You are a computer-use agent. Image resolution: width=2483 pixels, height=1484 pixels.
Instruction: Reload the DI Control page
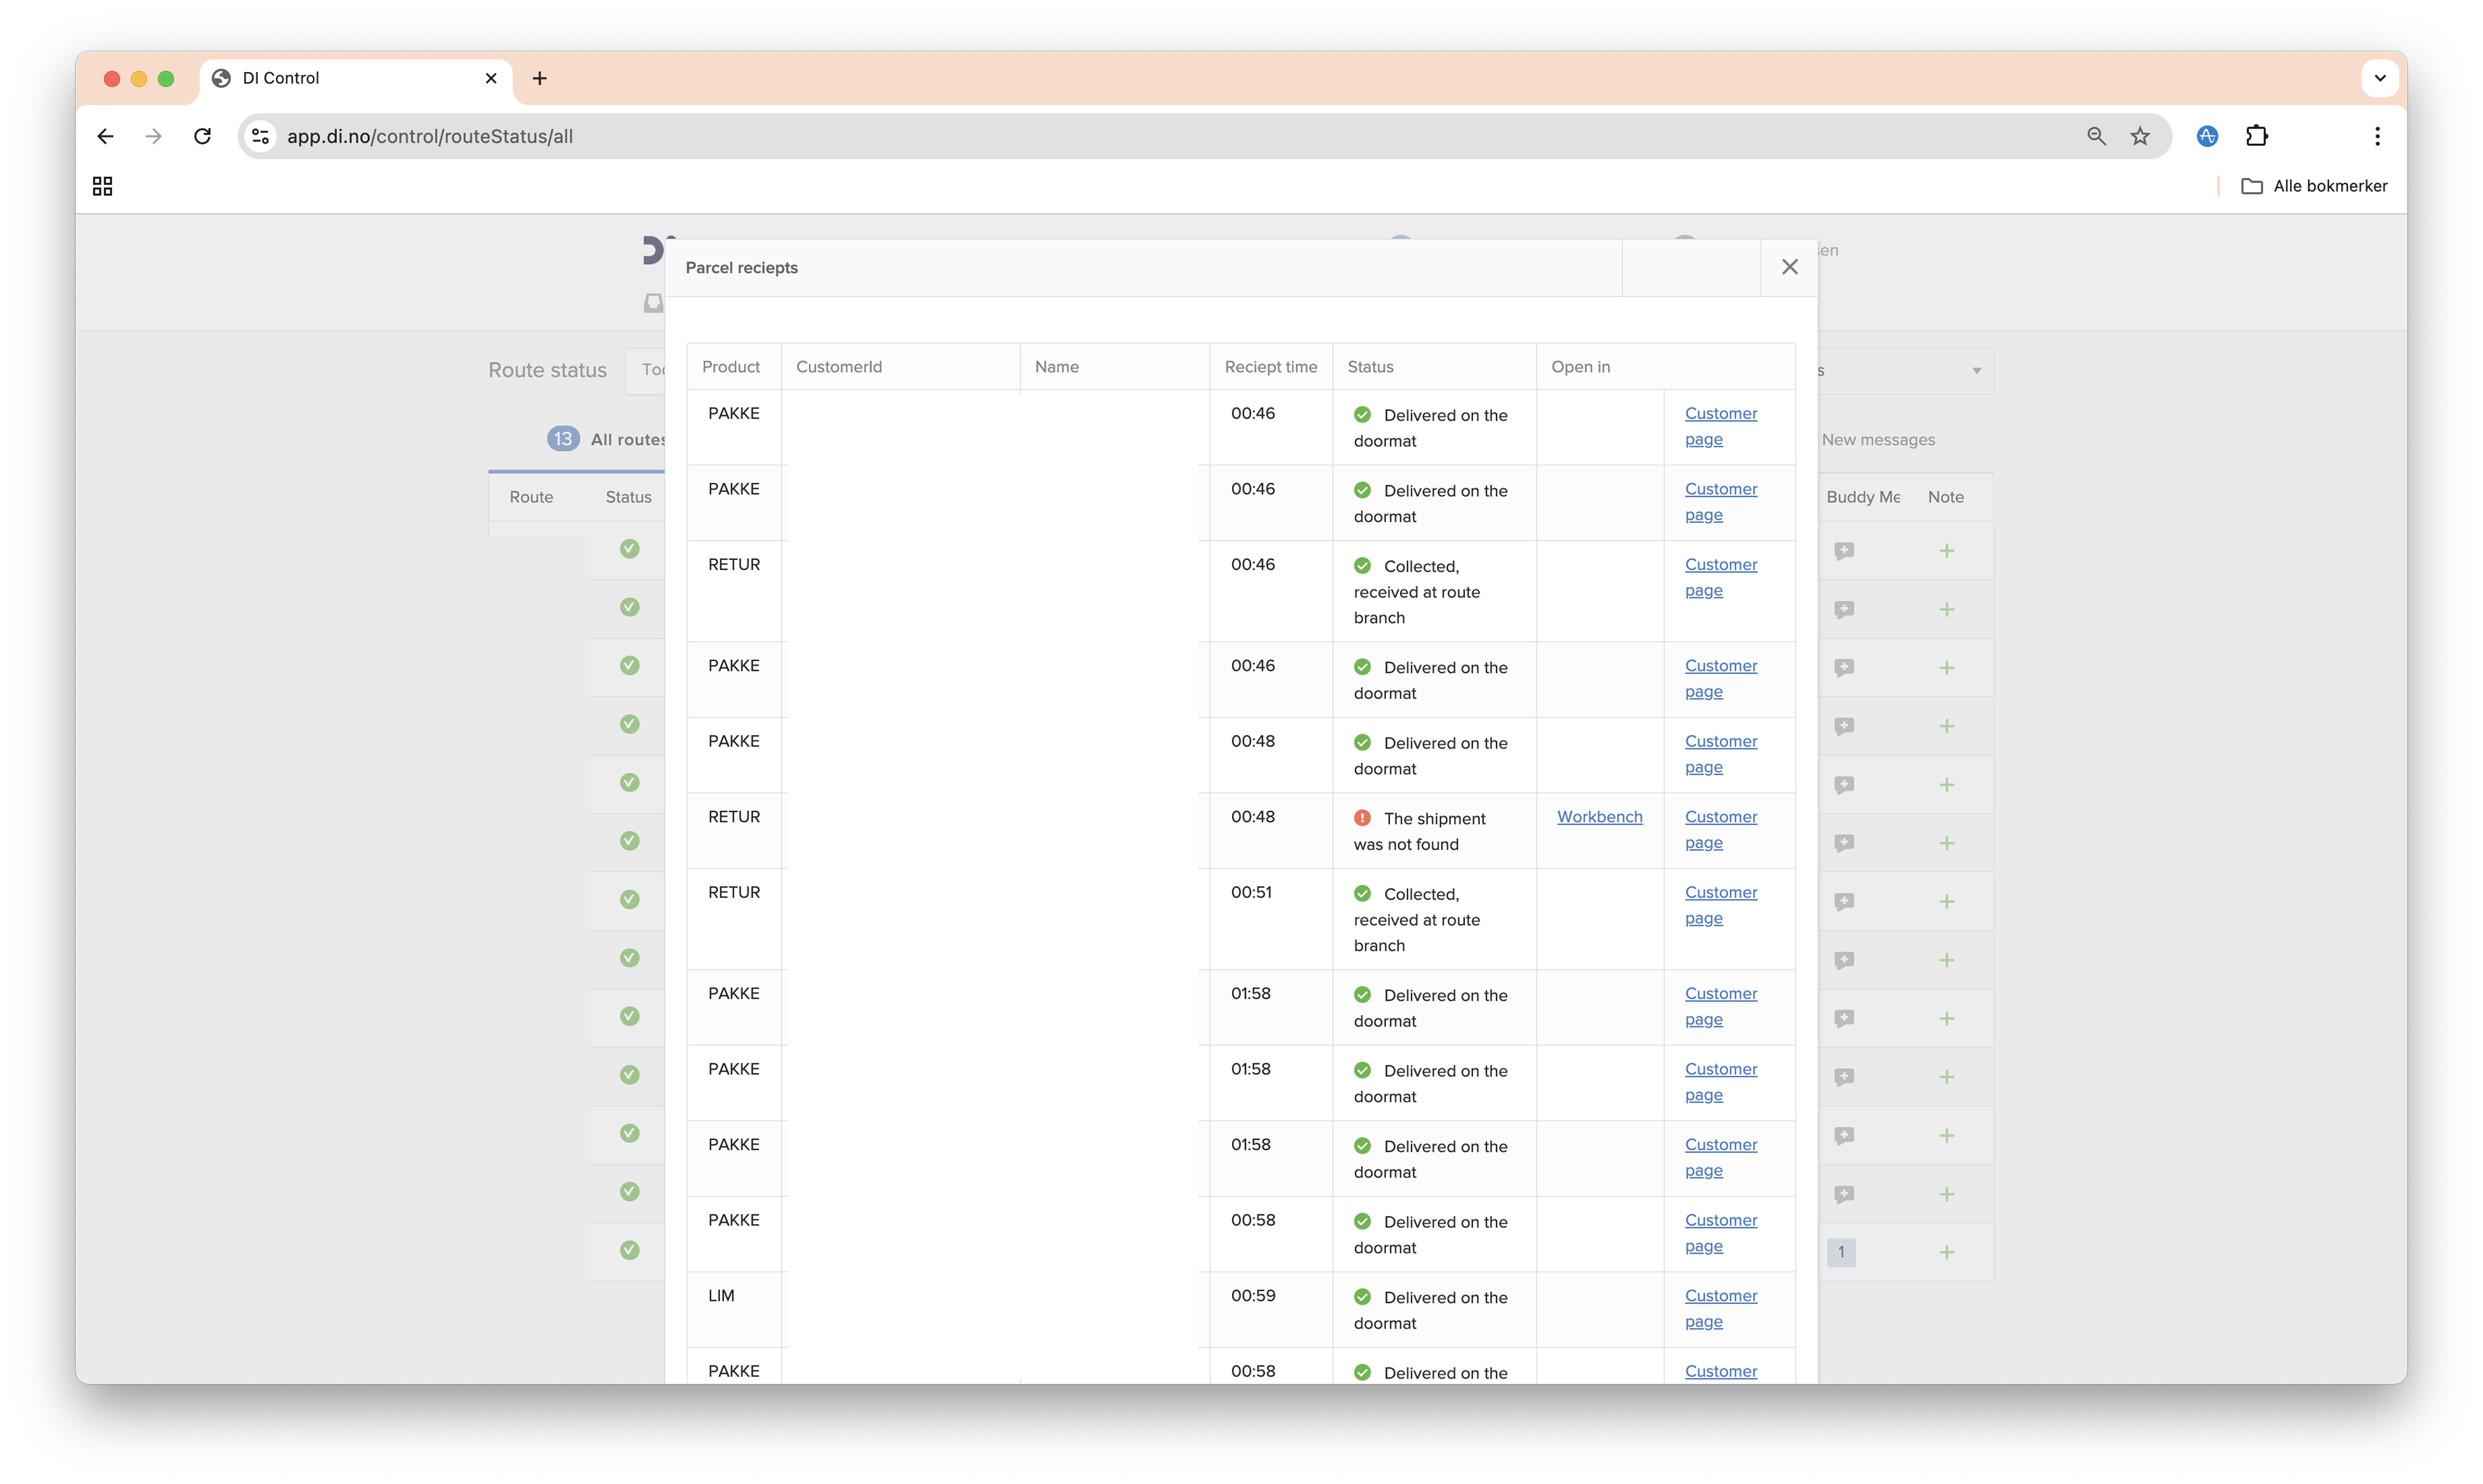coord(202,136)
